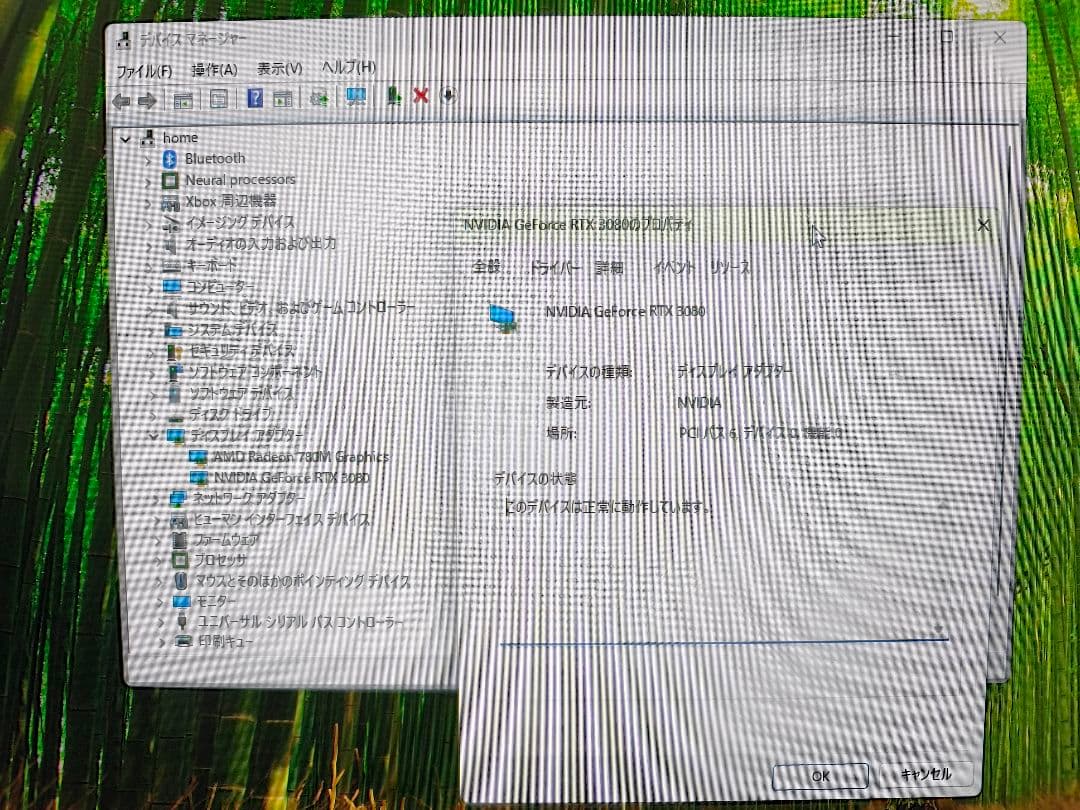Viewport: 1080px width, 810px height.
Task: Switch to the ドライバー tab
Action: pyautogui.click(x=554, y=268)
